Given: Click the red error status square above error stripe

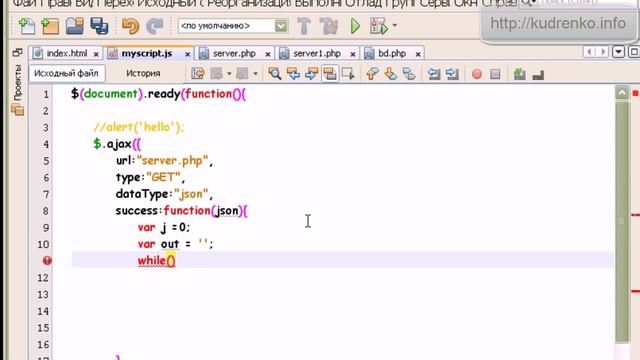Looking at the screenshot, I should click(x=635, y=93).
